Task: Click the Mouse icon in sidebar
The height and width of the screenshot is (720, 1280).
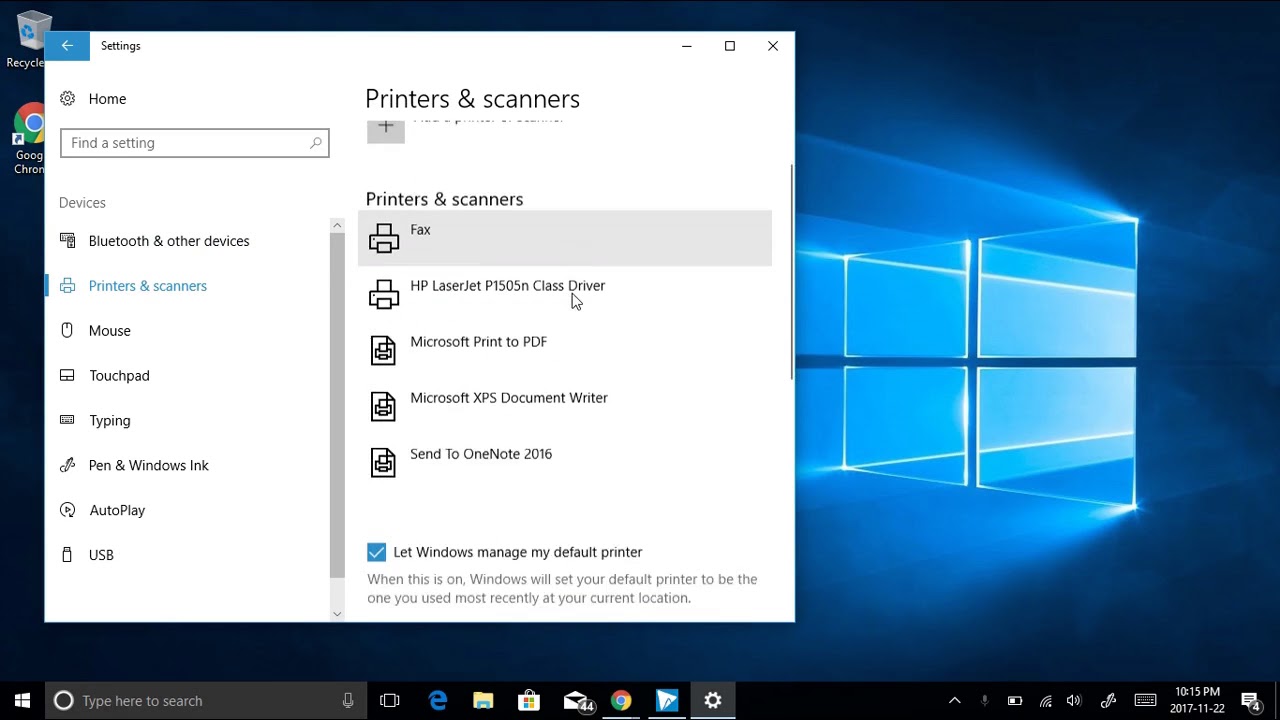Action: [67, 330]
